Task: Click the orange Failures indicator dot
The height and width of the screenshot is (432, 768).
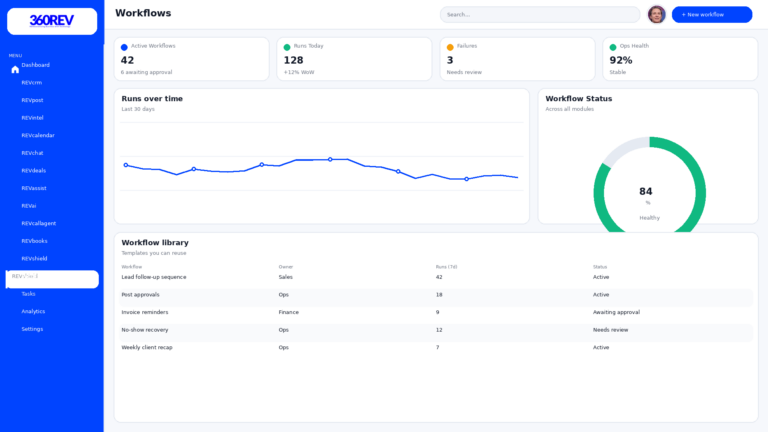Action: click(x=450, y=47)
